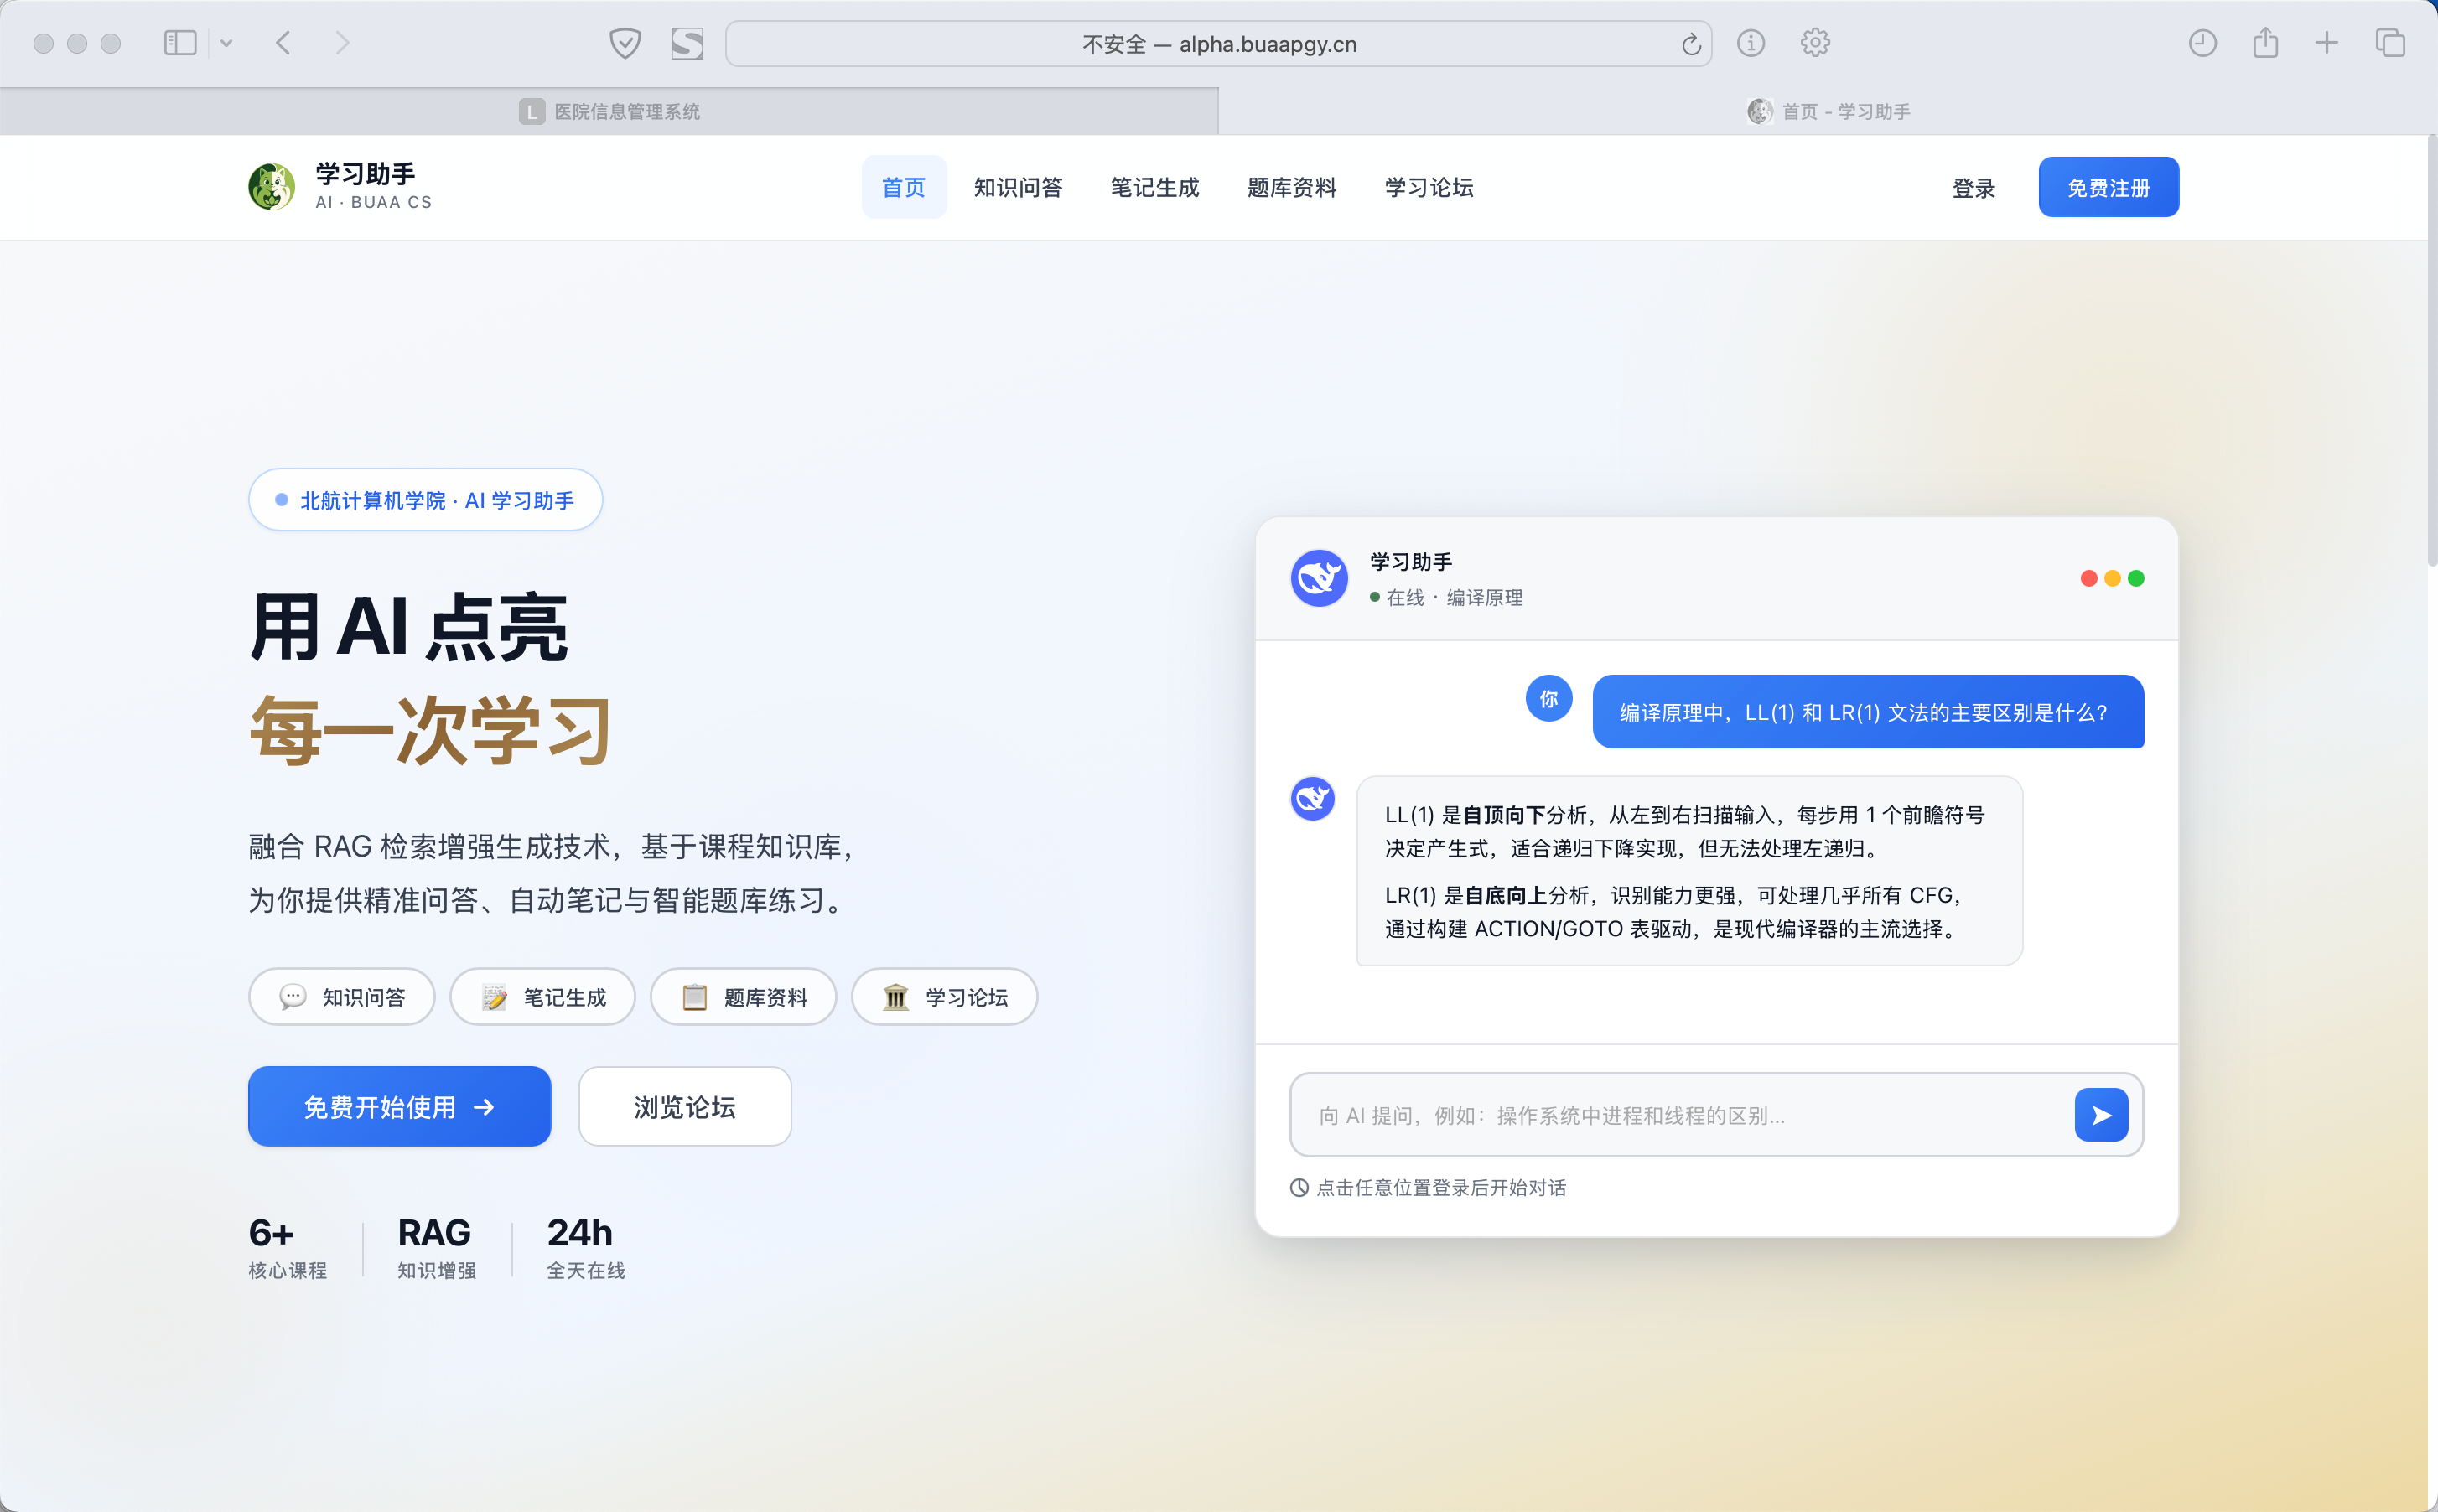Image resolution: width=2438 pixels, height=1512 pixels.
Task: Click the 每一次学习 gold heading
Action: [430, 730]
